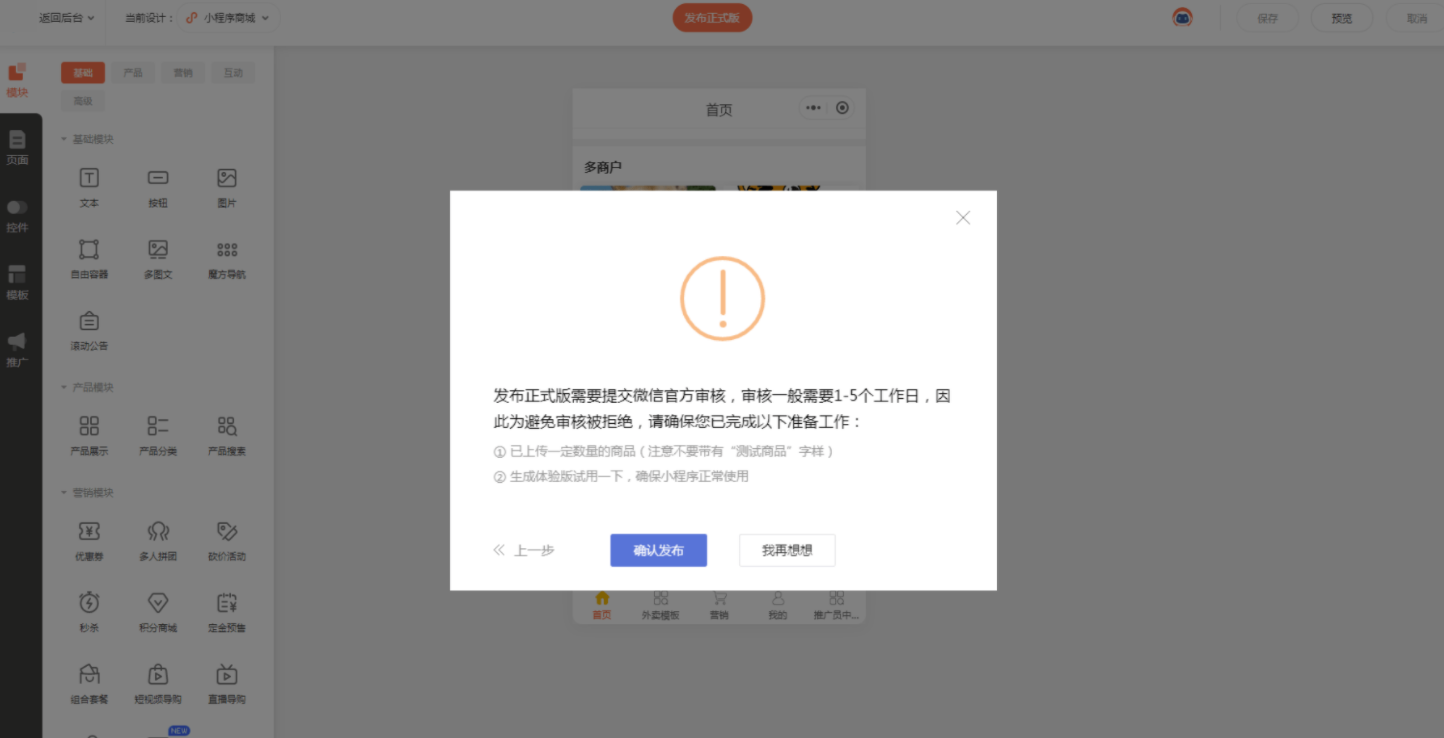Screen dimensions: 1444x738
Task: Choose the 秒杀 flash sale module
Action: click(x=89, y=612)
